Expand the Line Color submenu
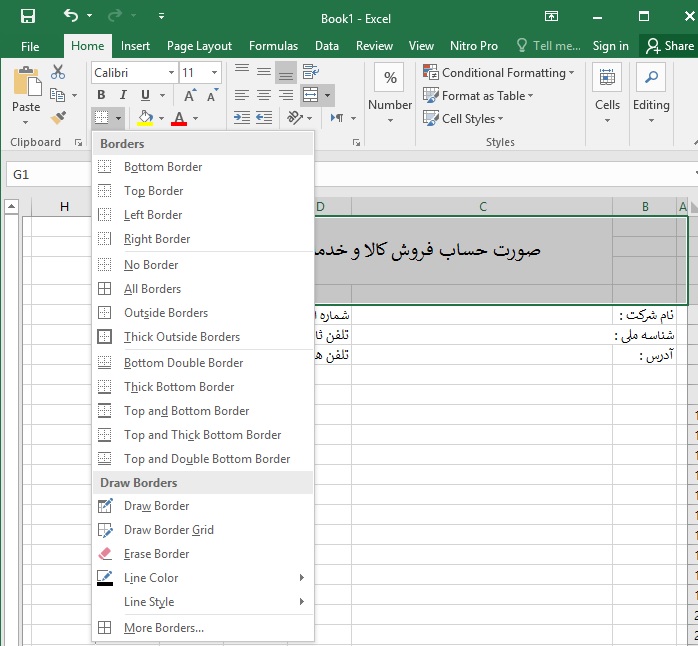This screenshot has width=698, height=646. pyautogui.click(x=203, y=578)
